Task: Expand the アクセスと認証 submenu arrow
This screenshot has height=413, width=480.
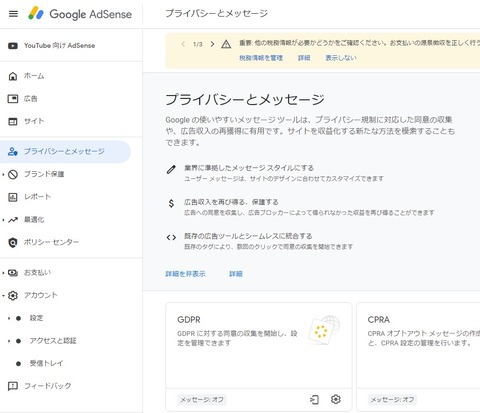Action: [9, 341]
